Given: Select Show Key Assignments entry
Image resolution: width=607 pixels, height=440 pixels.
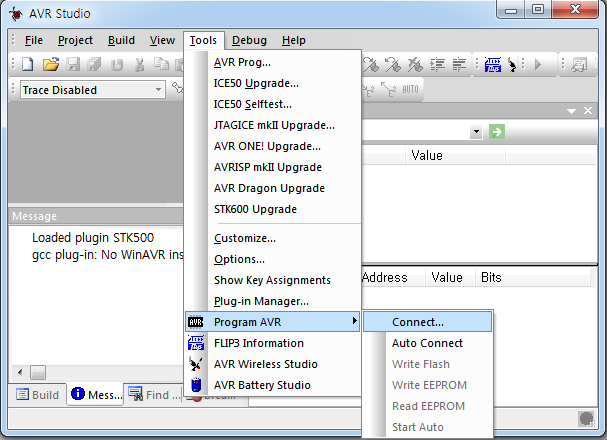Looking at the screenshot, I should (273, 280).
